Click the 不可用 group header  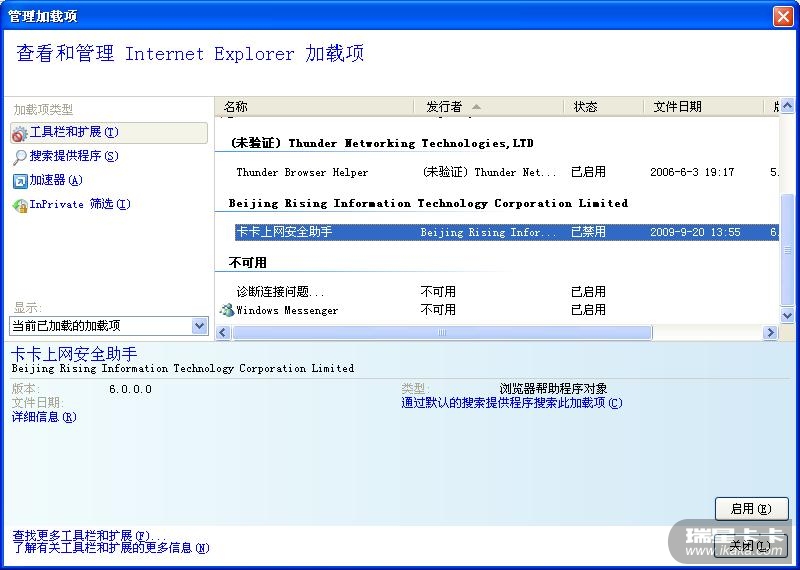[x=248, y=262]
